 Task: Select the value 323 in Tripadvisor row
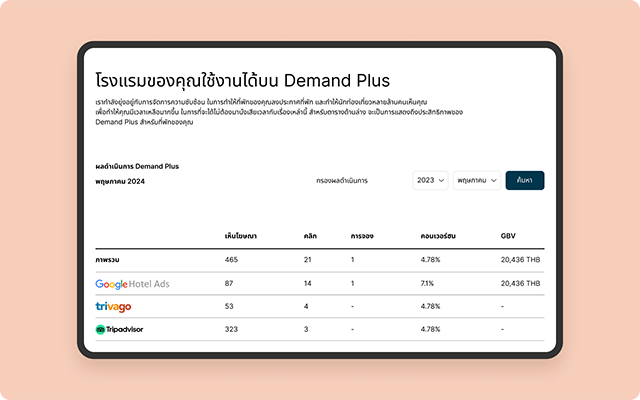click(x=231, y=329)
